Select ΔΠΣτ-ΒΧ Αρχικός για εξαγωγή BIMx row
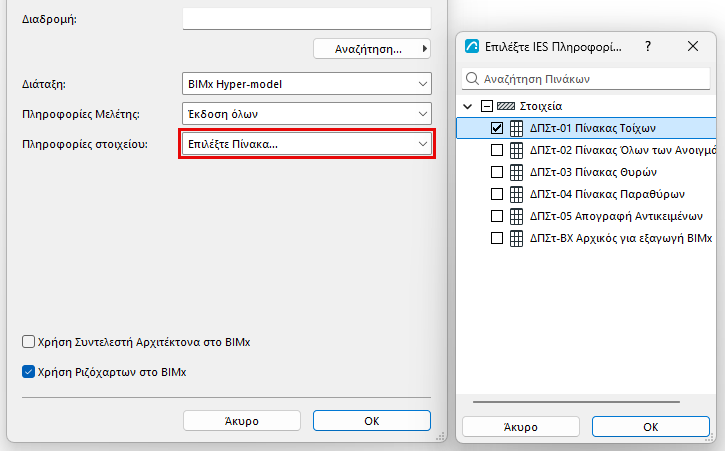 click(586, 238)
